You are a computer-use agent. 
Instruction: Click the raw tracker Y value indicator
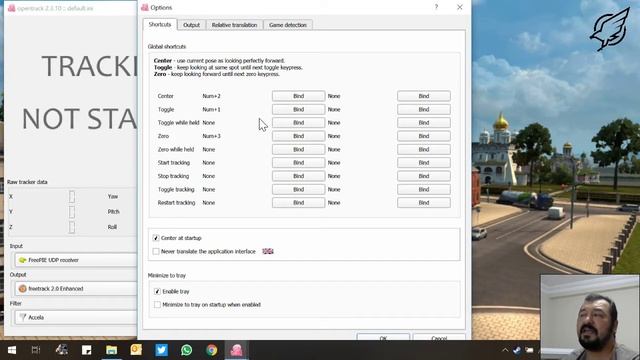tap(72, 212)
